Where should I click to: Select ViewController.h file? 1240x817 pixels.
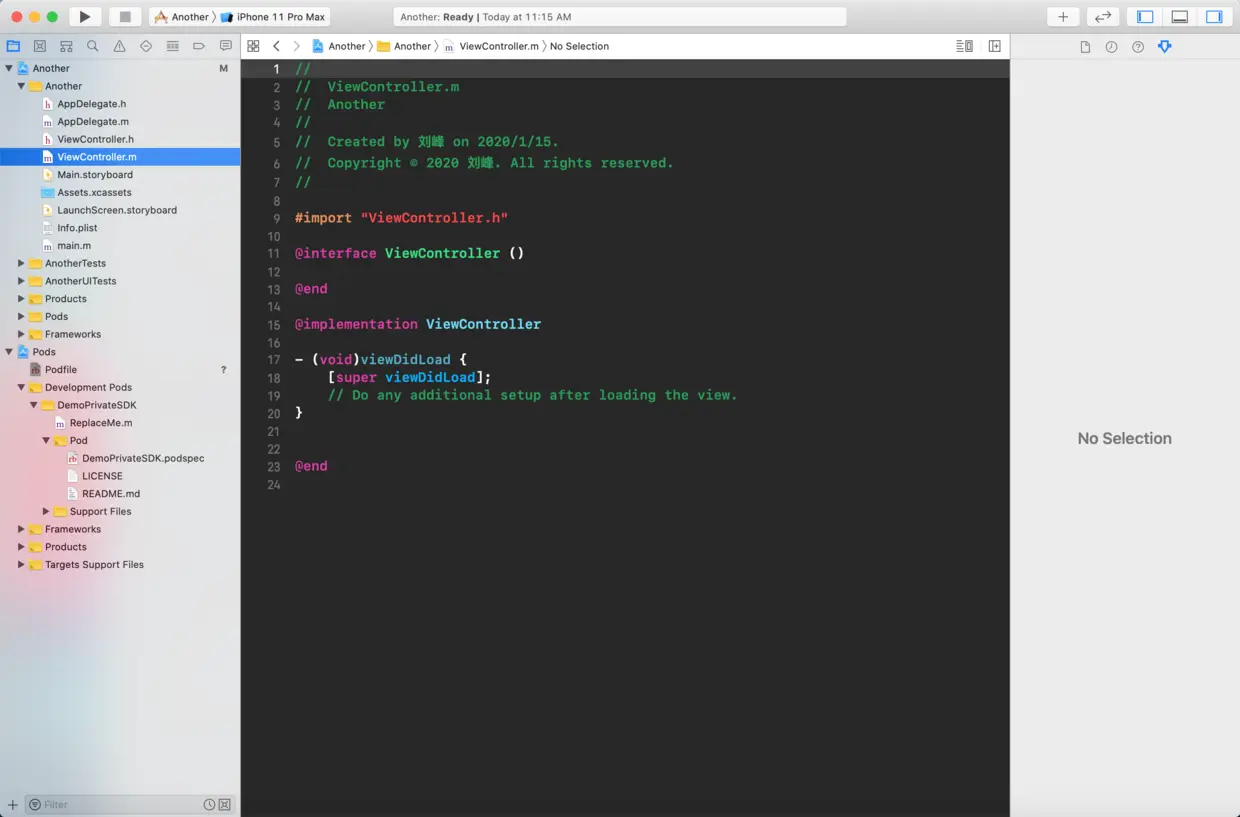click(95, 140)
